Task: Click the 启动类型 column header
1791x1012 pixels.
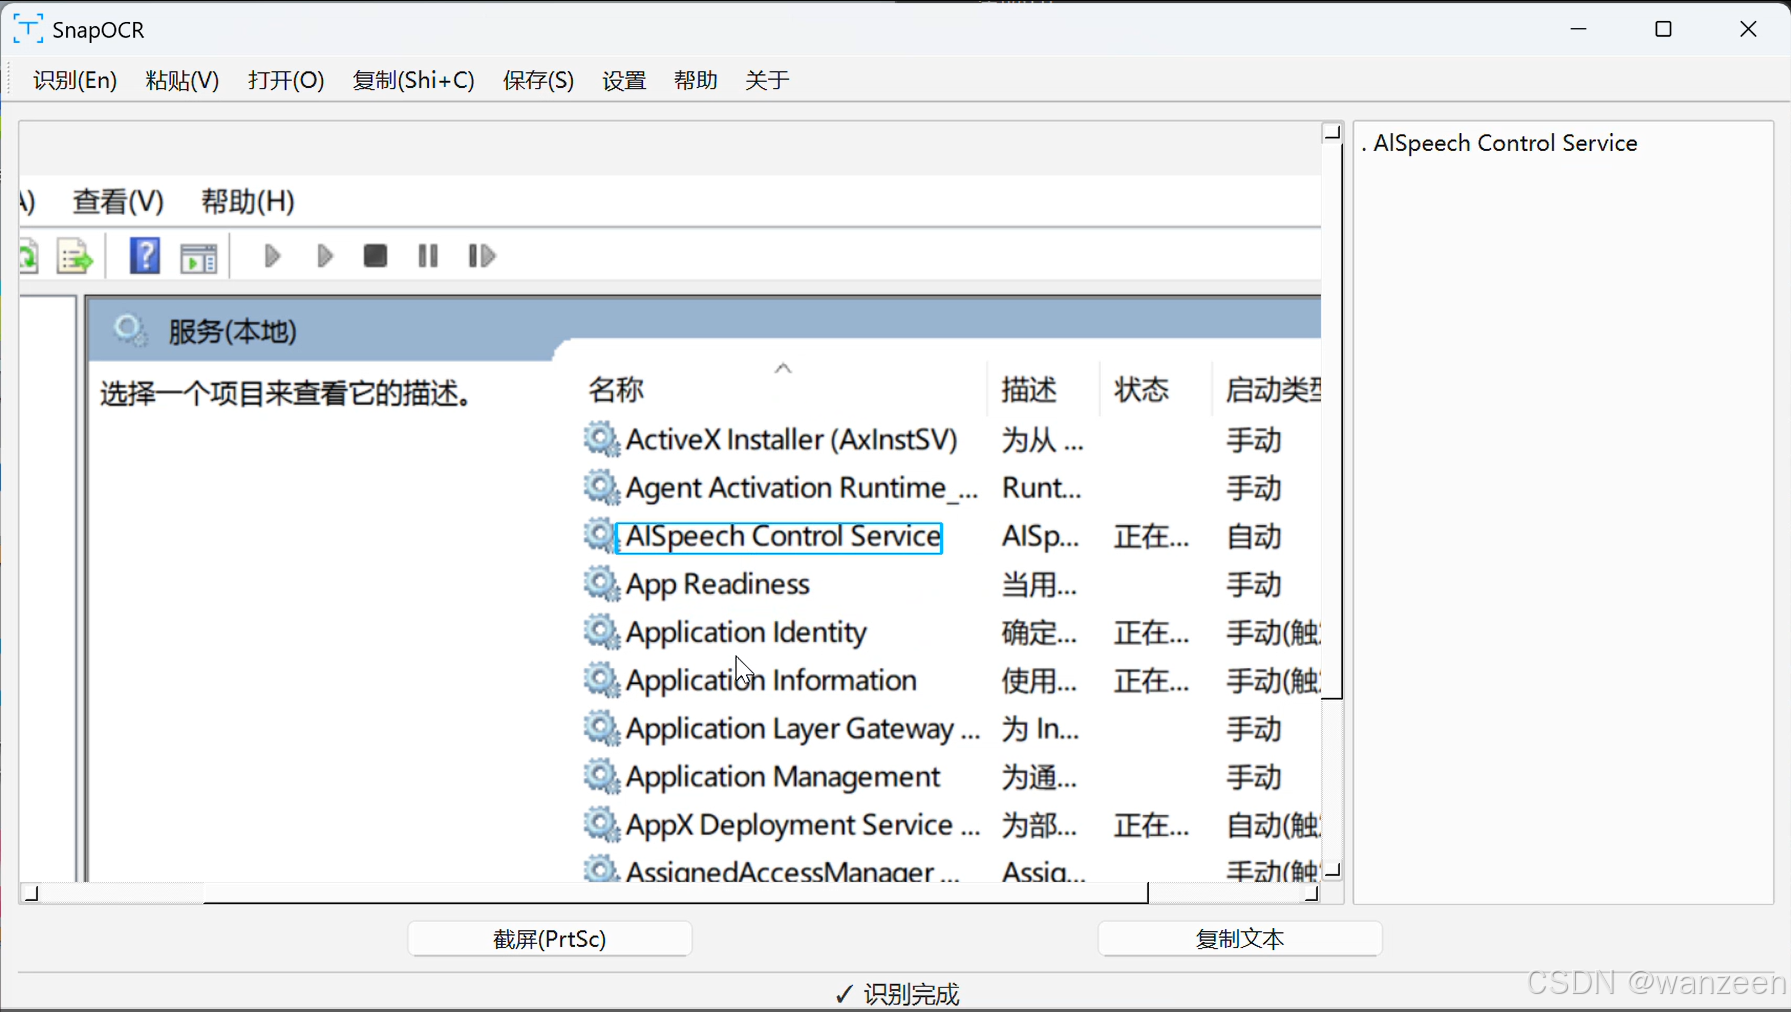Action: (x=1273, y=389)
